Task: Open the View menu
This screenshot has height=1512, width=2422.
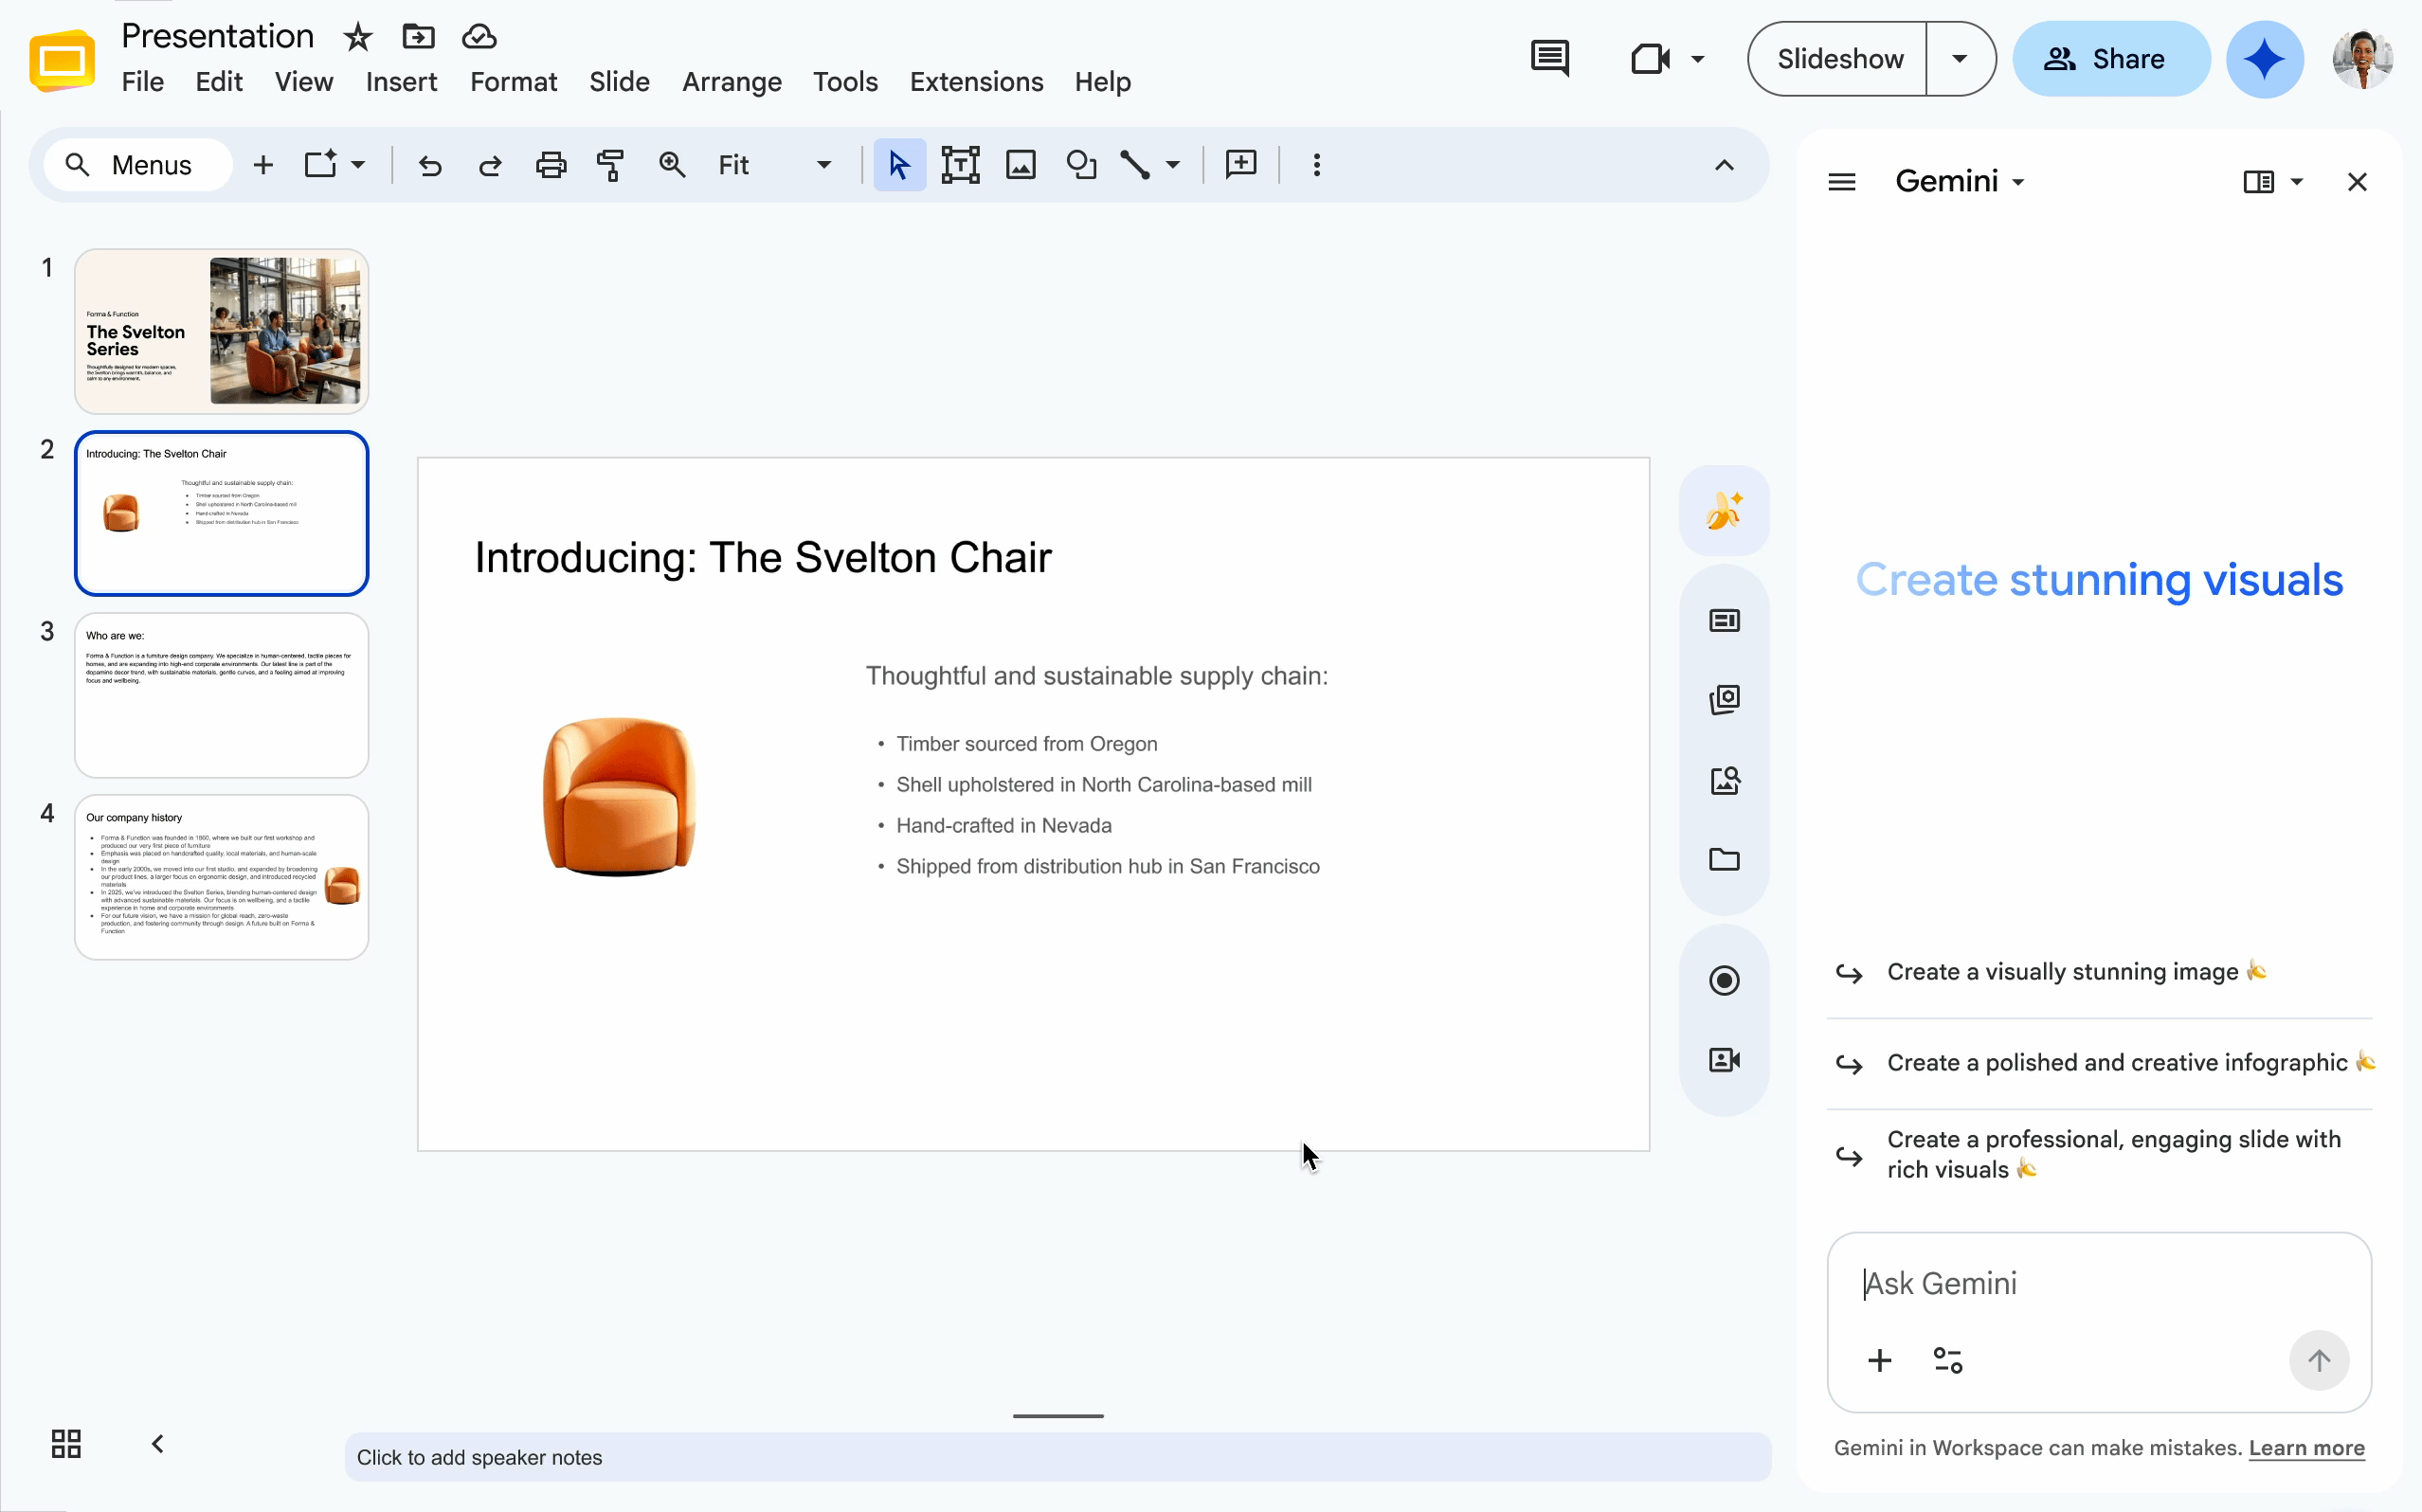Action: coord(304,82)
